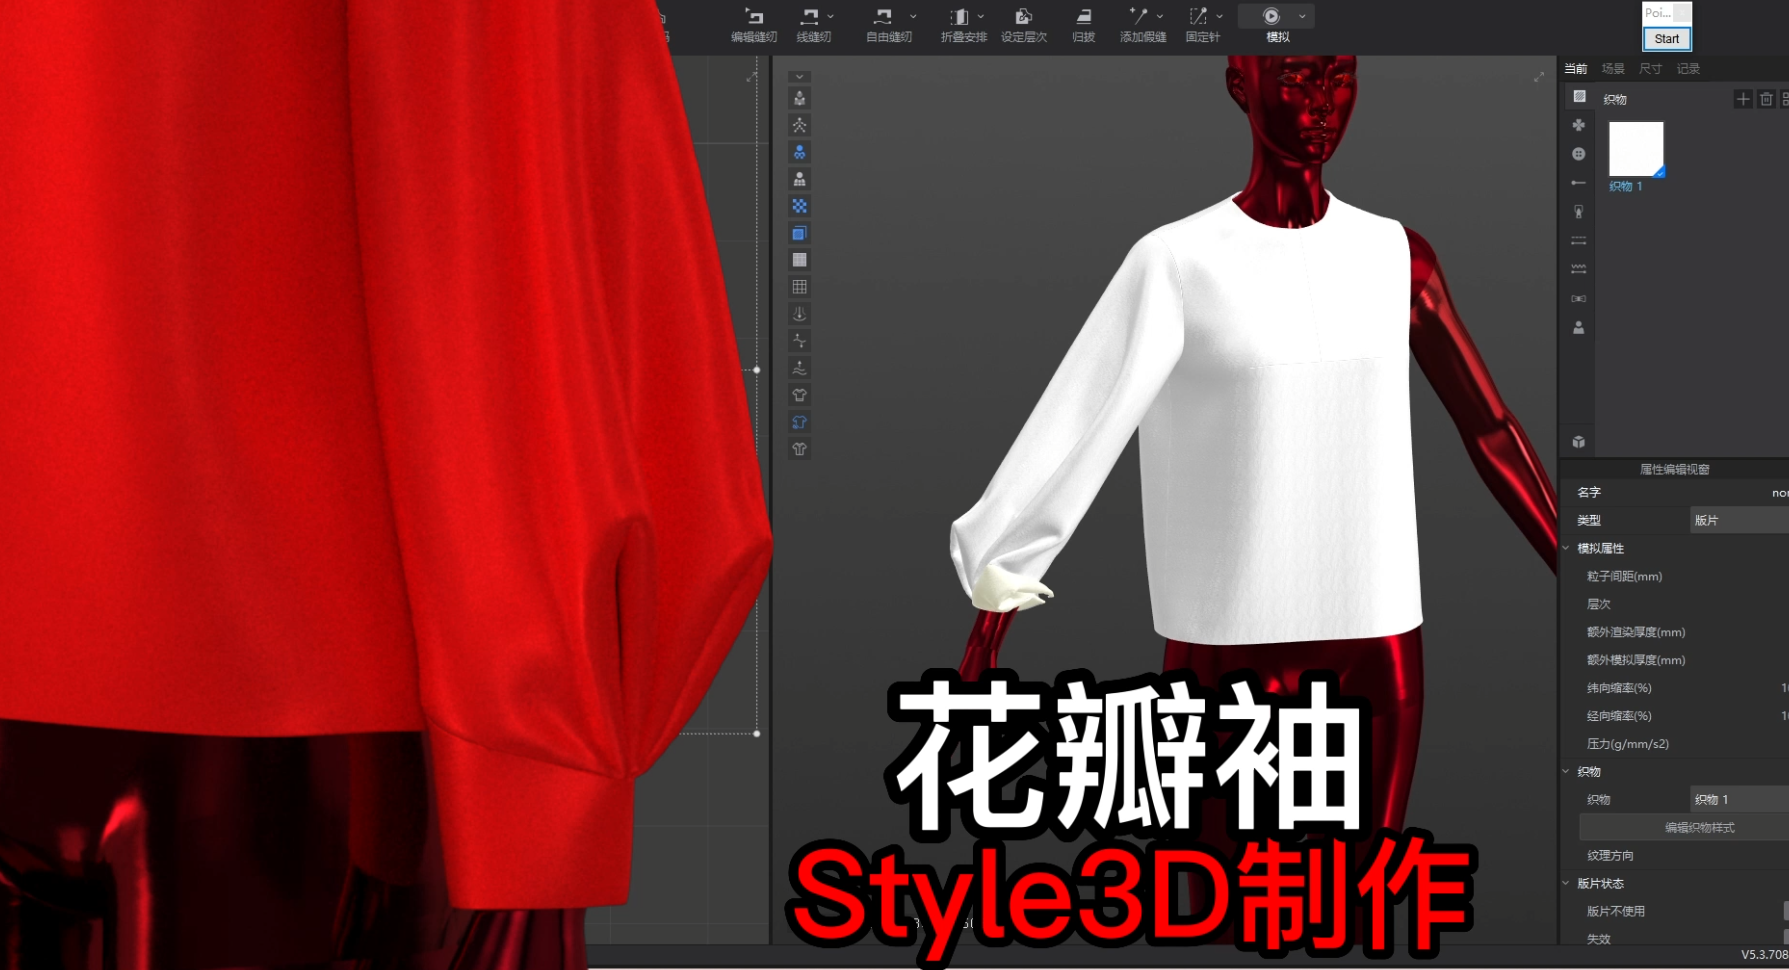
Task: Collapse the 版片状态 section
Action: (1566, 883)
